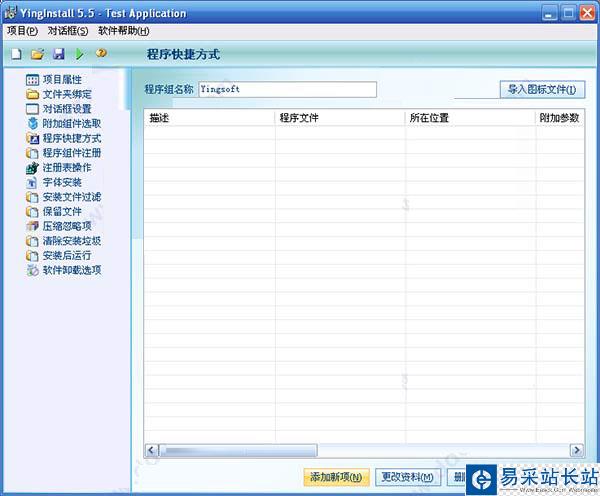The height and width of the screenshot is (496, 600).
Task: Select 安装文件过滤 in the sidebar
Action: (x=72, y=197)
